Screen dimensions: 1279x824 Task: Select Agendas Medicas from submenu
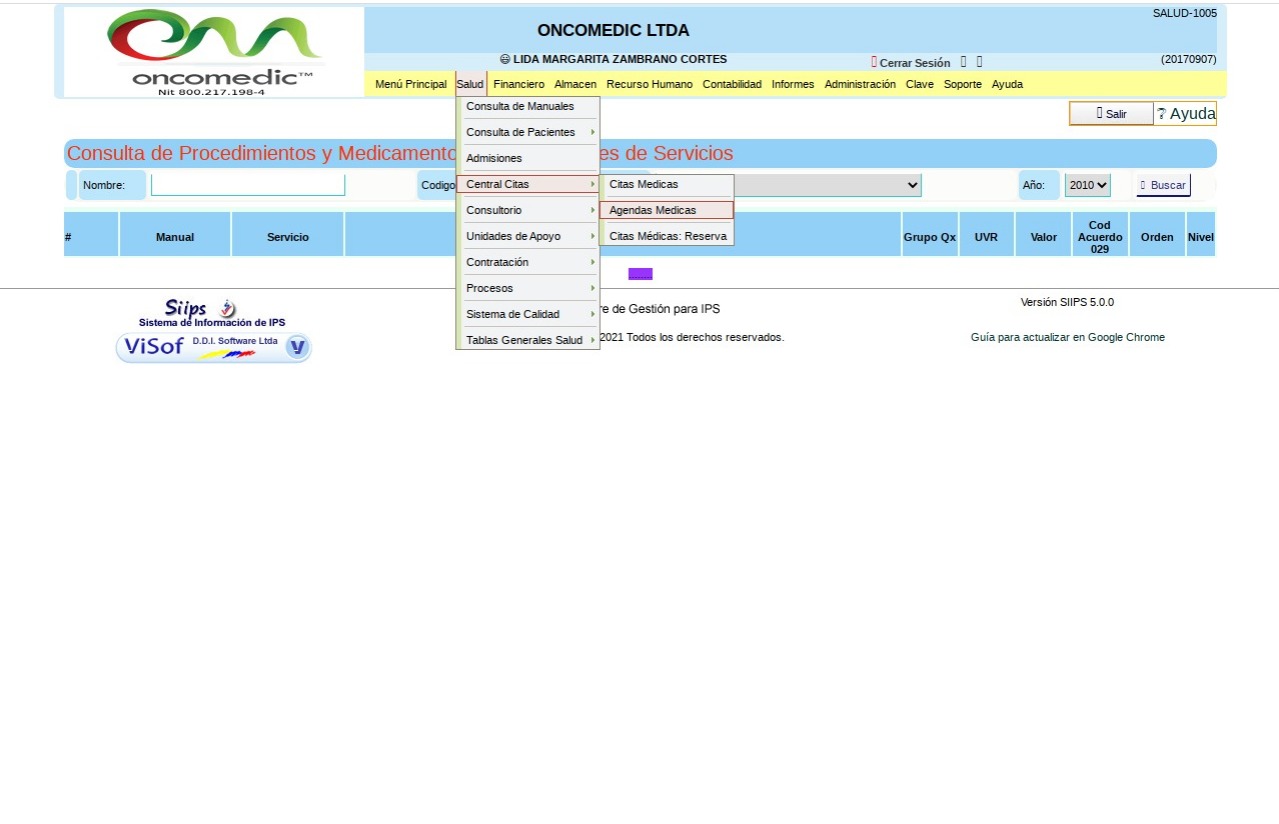pos(666,210)
